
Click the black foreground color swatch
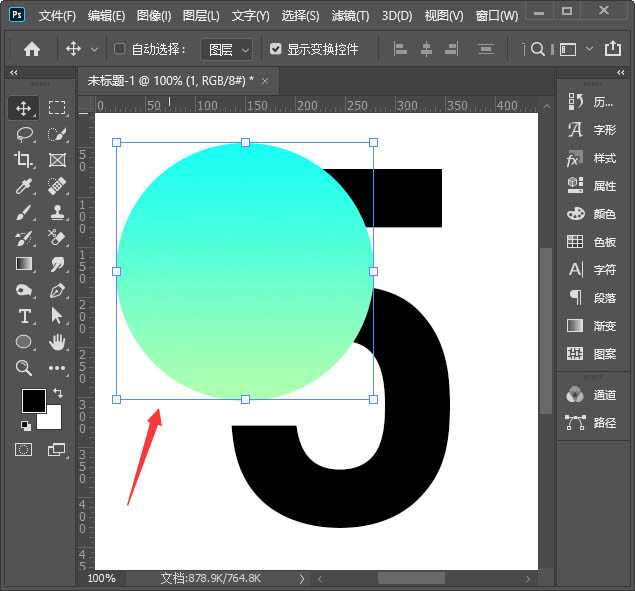coord(33,401)
